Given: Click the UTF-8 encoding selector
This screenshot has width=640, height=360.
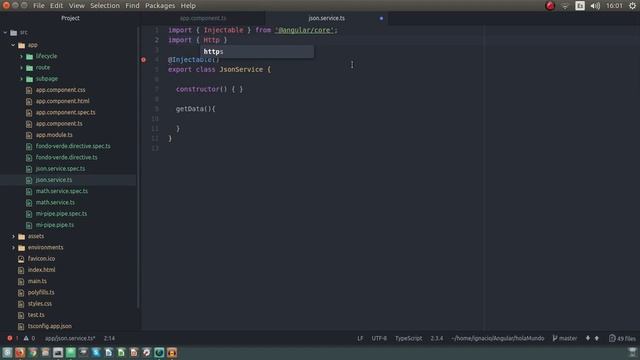Looking at the screenshot, I should 379,338.
